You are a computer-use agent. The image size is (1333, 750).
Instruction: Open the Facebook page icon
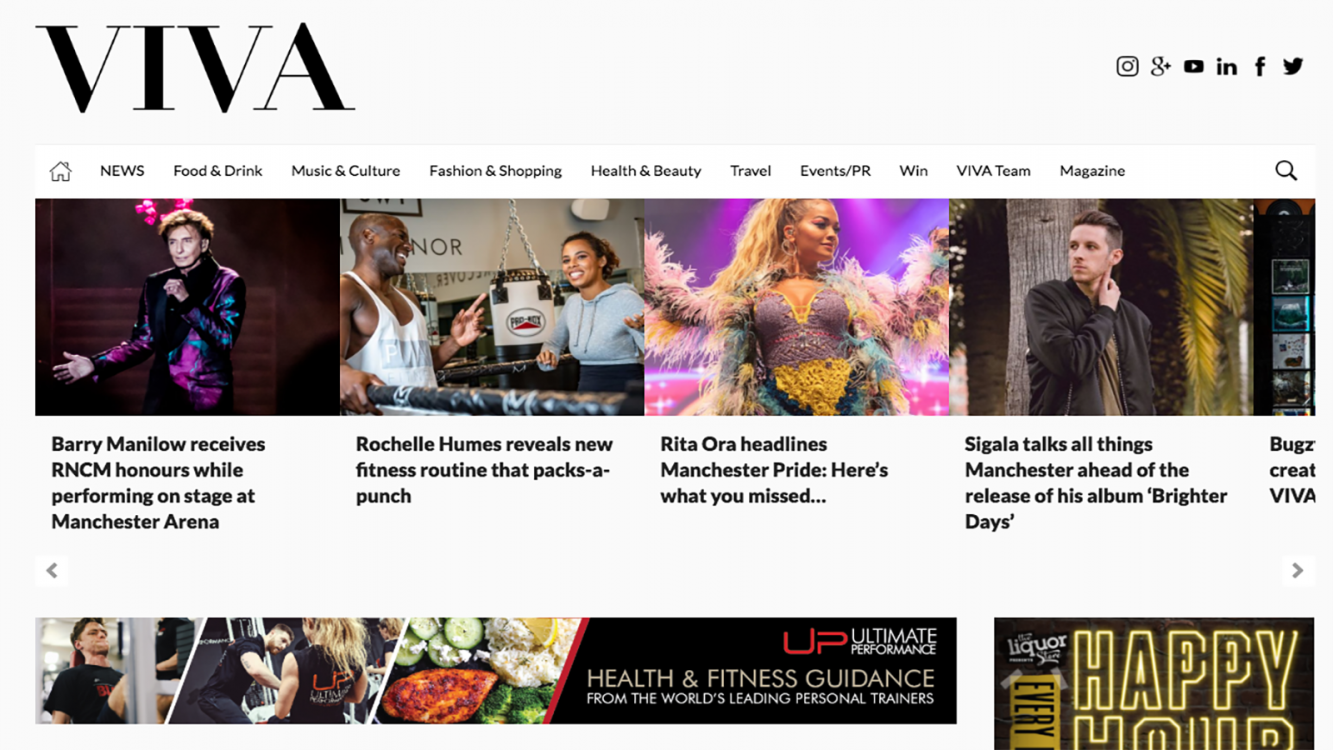1260,66
